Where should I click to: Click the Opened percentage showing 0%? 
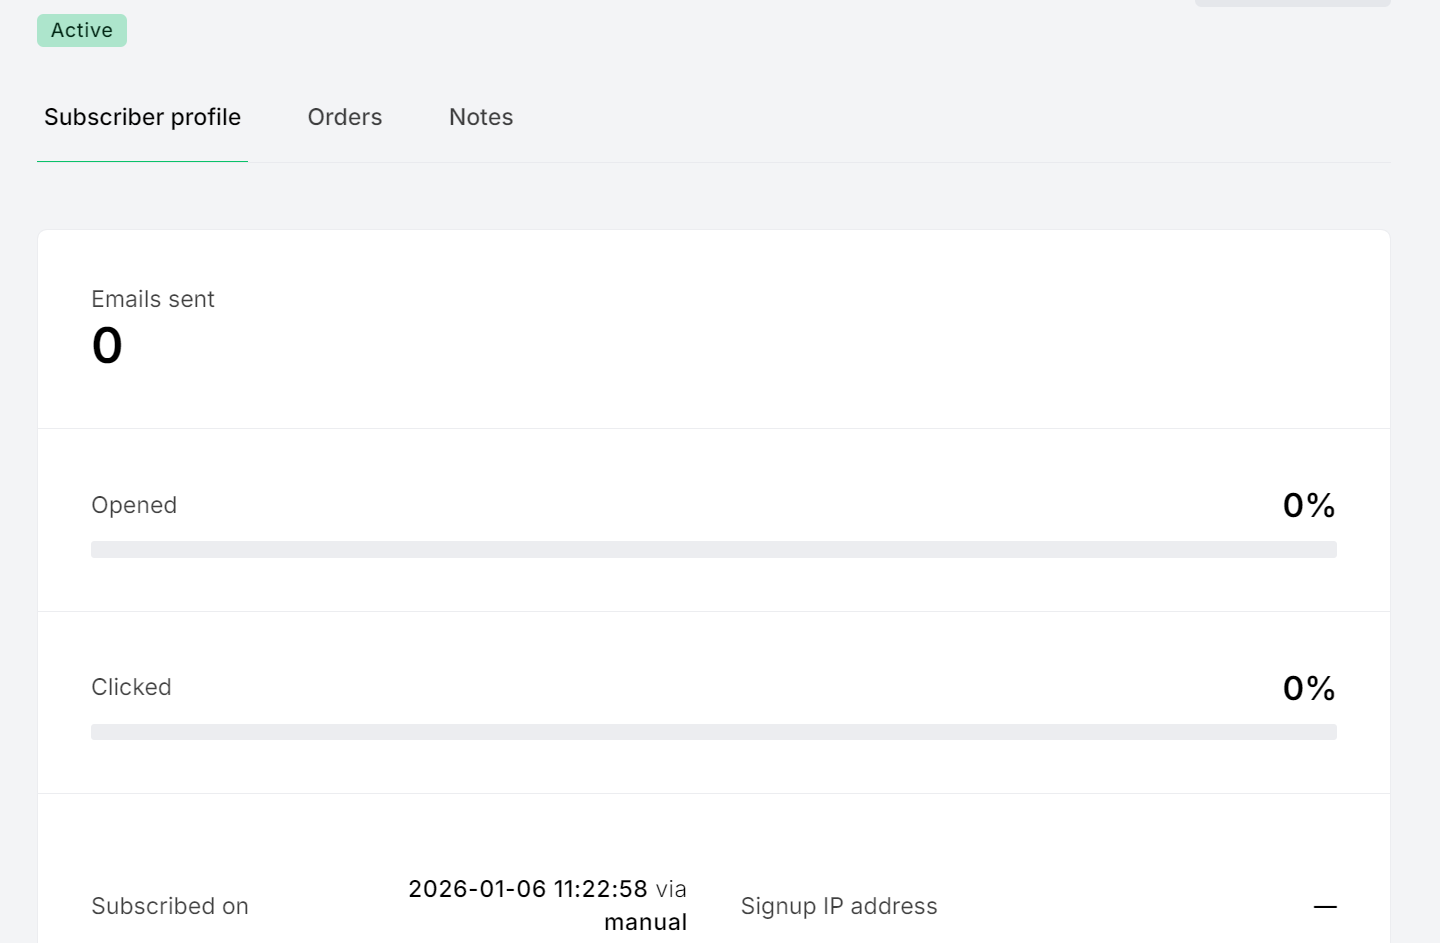click(1309, 506)
